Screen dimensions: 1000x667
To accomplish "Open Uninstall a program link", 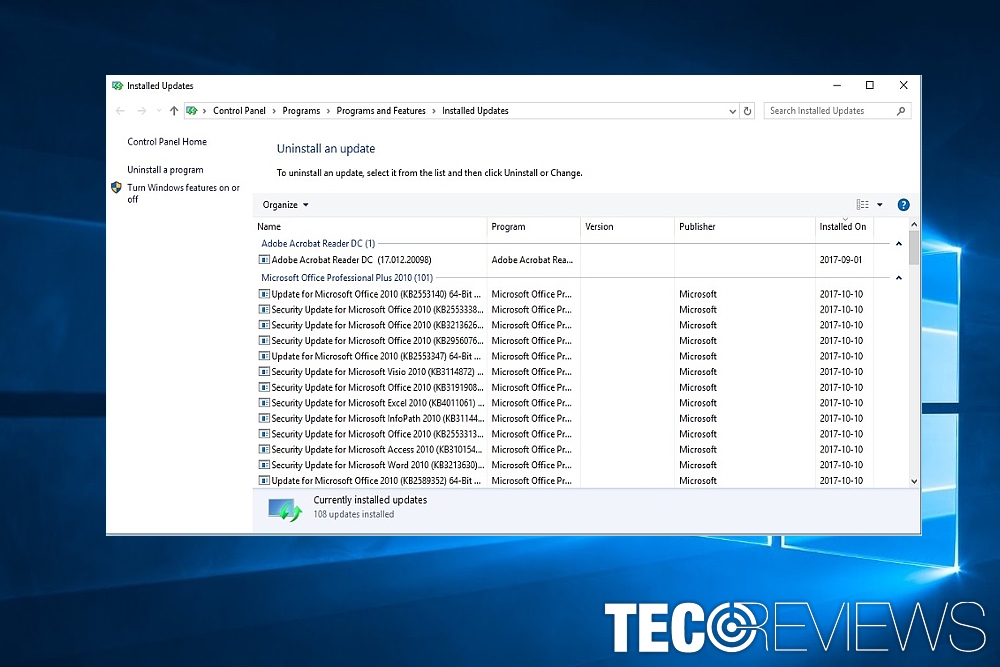I will coord(165,170).
